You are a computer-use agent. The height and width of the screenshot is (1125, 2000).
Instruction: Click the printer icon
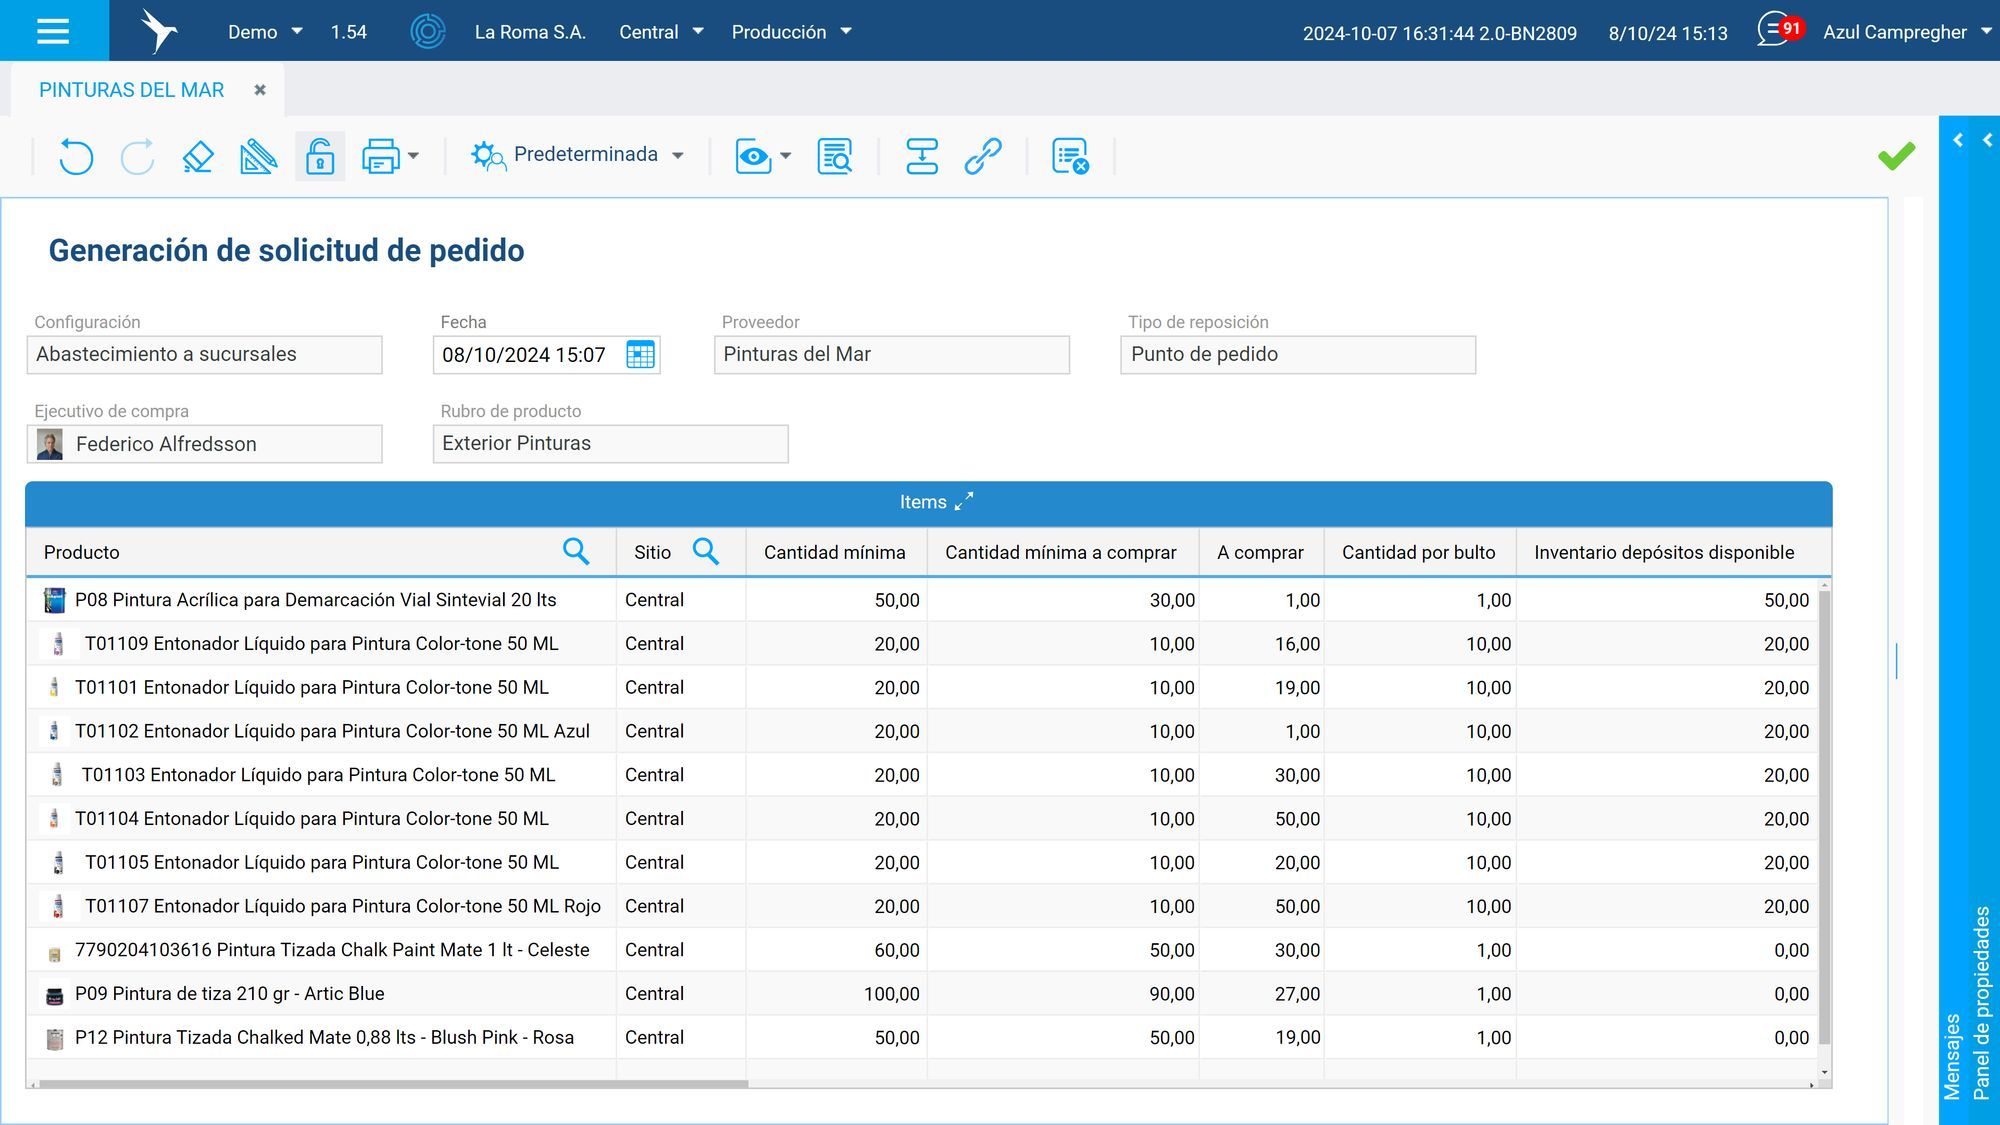click(380, 156)
